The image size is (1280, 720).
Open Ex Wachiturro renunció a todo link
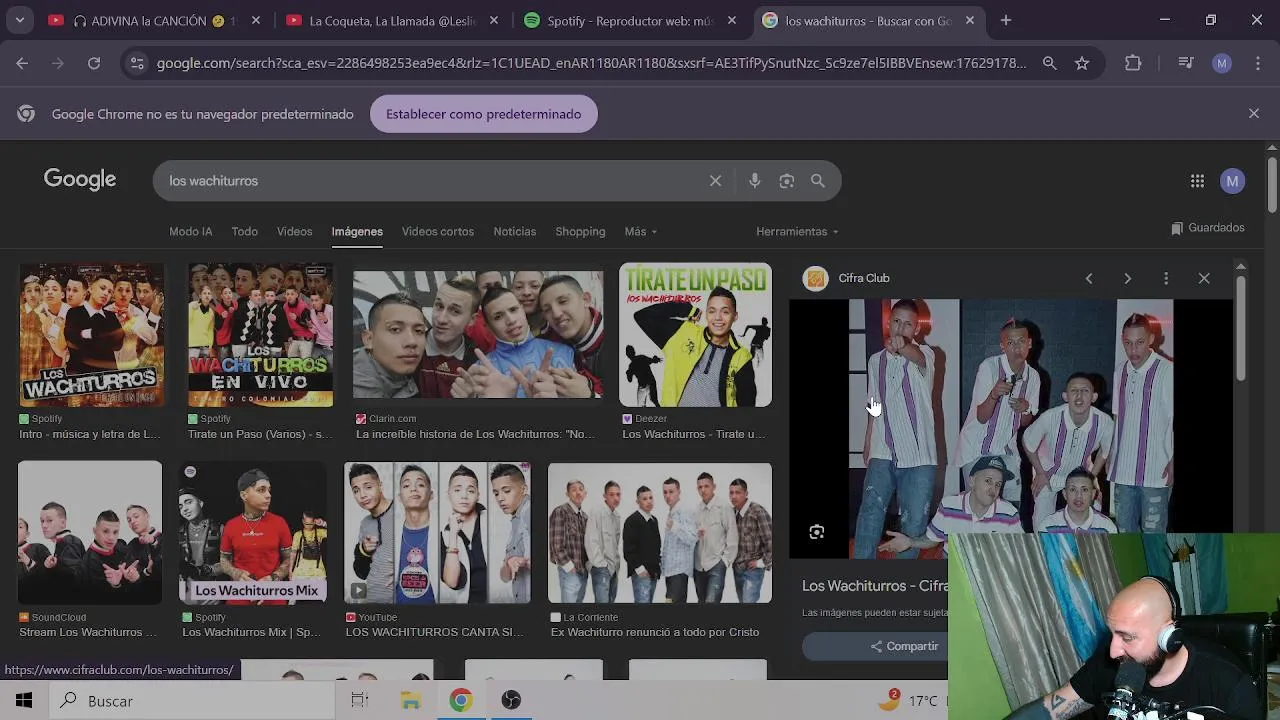coord(655,632)
